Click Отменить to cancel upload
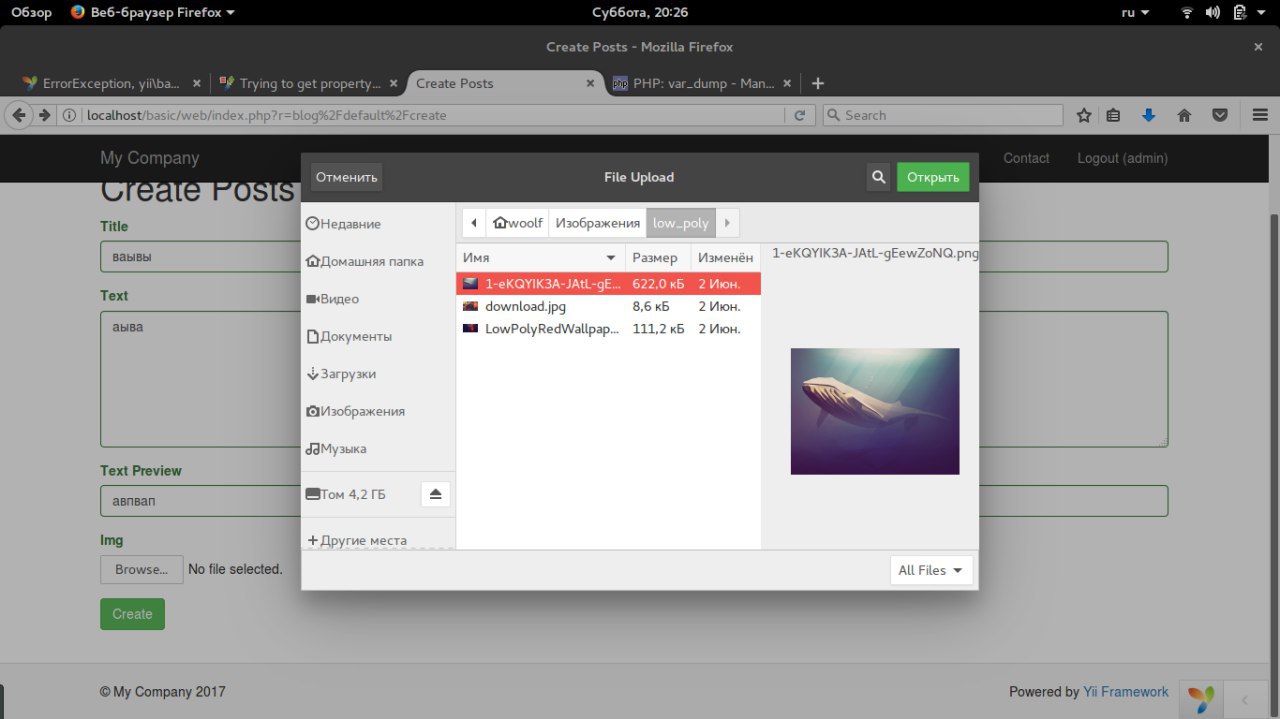Viewport: 1280px width, 719px height. pyautogui.click(x=347, y=177)
